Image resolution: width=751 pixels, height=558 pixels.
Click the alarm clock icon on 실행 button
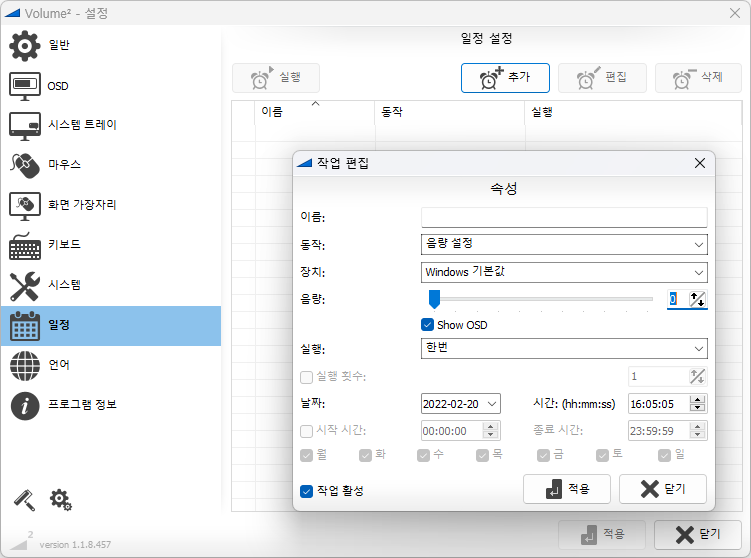(x=262, y=78)
